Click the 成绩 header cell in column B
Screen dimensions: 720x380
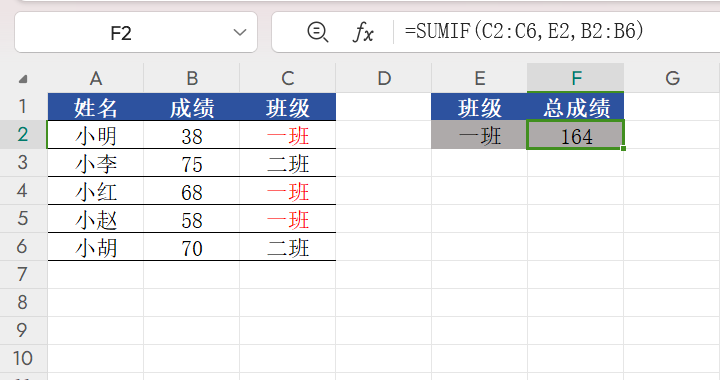click(x=191, y=107)
